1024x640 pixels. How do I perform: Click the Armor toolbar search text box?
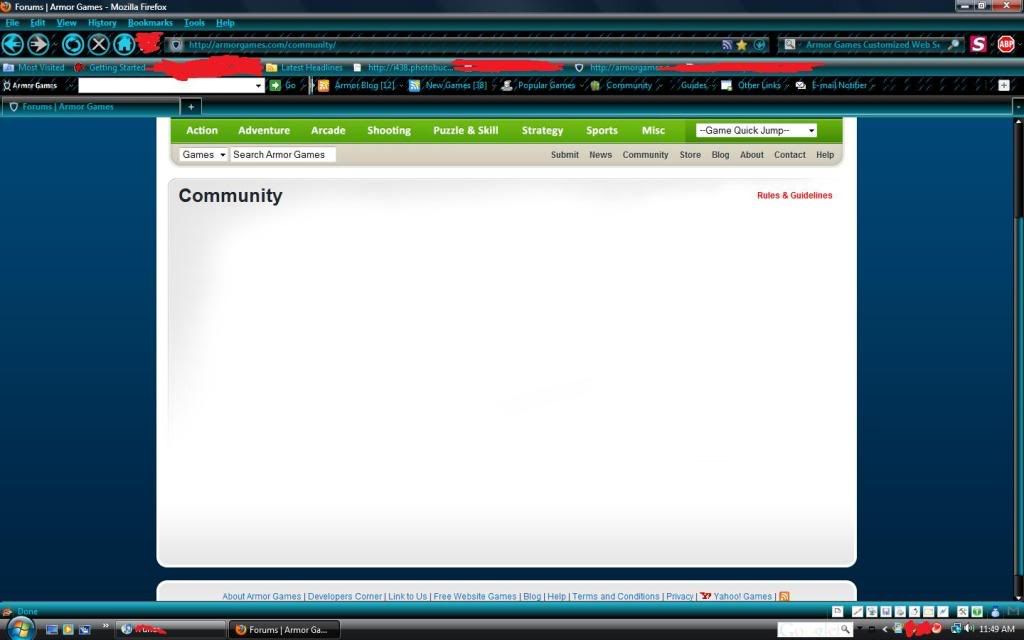pyautogui.click(x=166, y=86)
